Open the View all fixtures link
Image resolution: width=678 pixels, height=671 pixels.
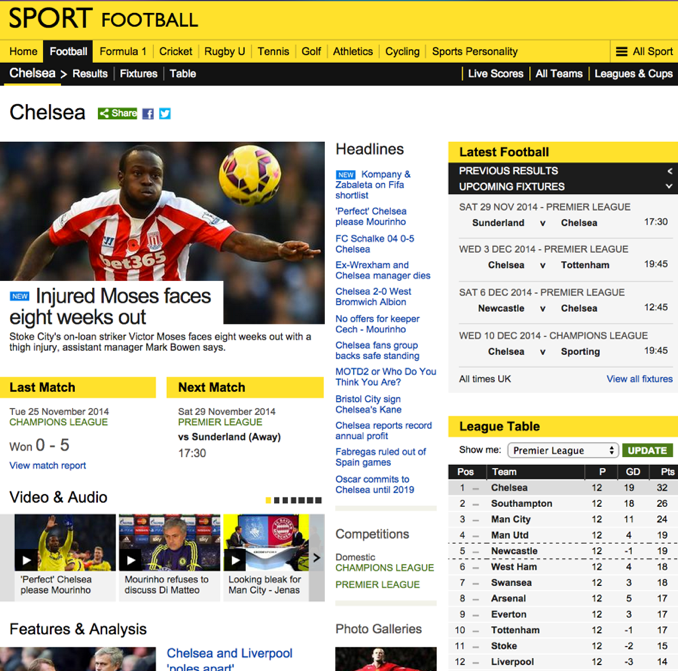[640, 379]
